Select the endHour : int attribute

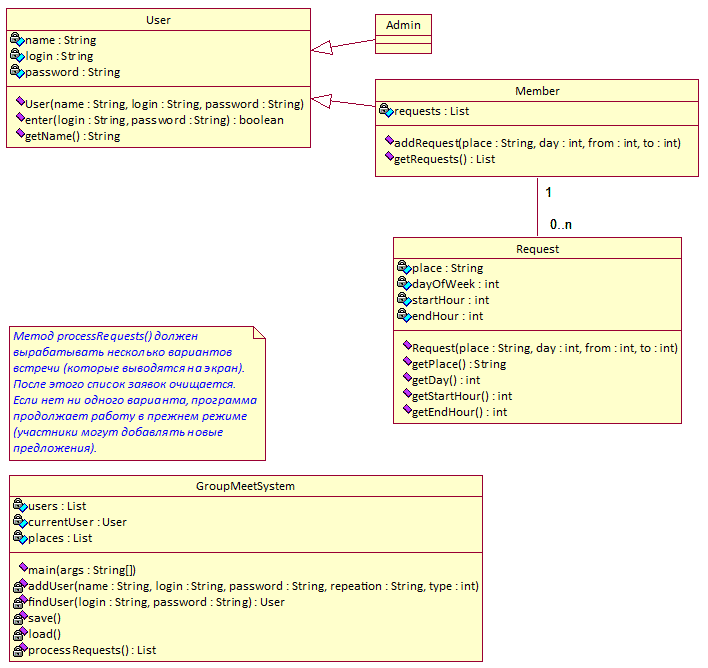447,316
